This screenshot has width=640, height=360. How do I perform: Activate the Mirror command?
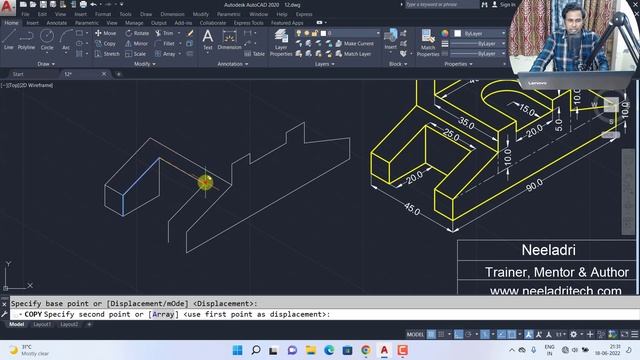(137, 43)
